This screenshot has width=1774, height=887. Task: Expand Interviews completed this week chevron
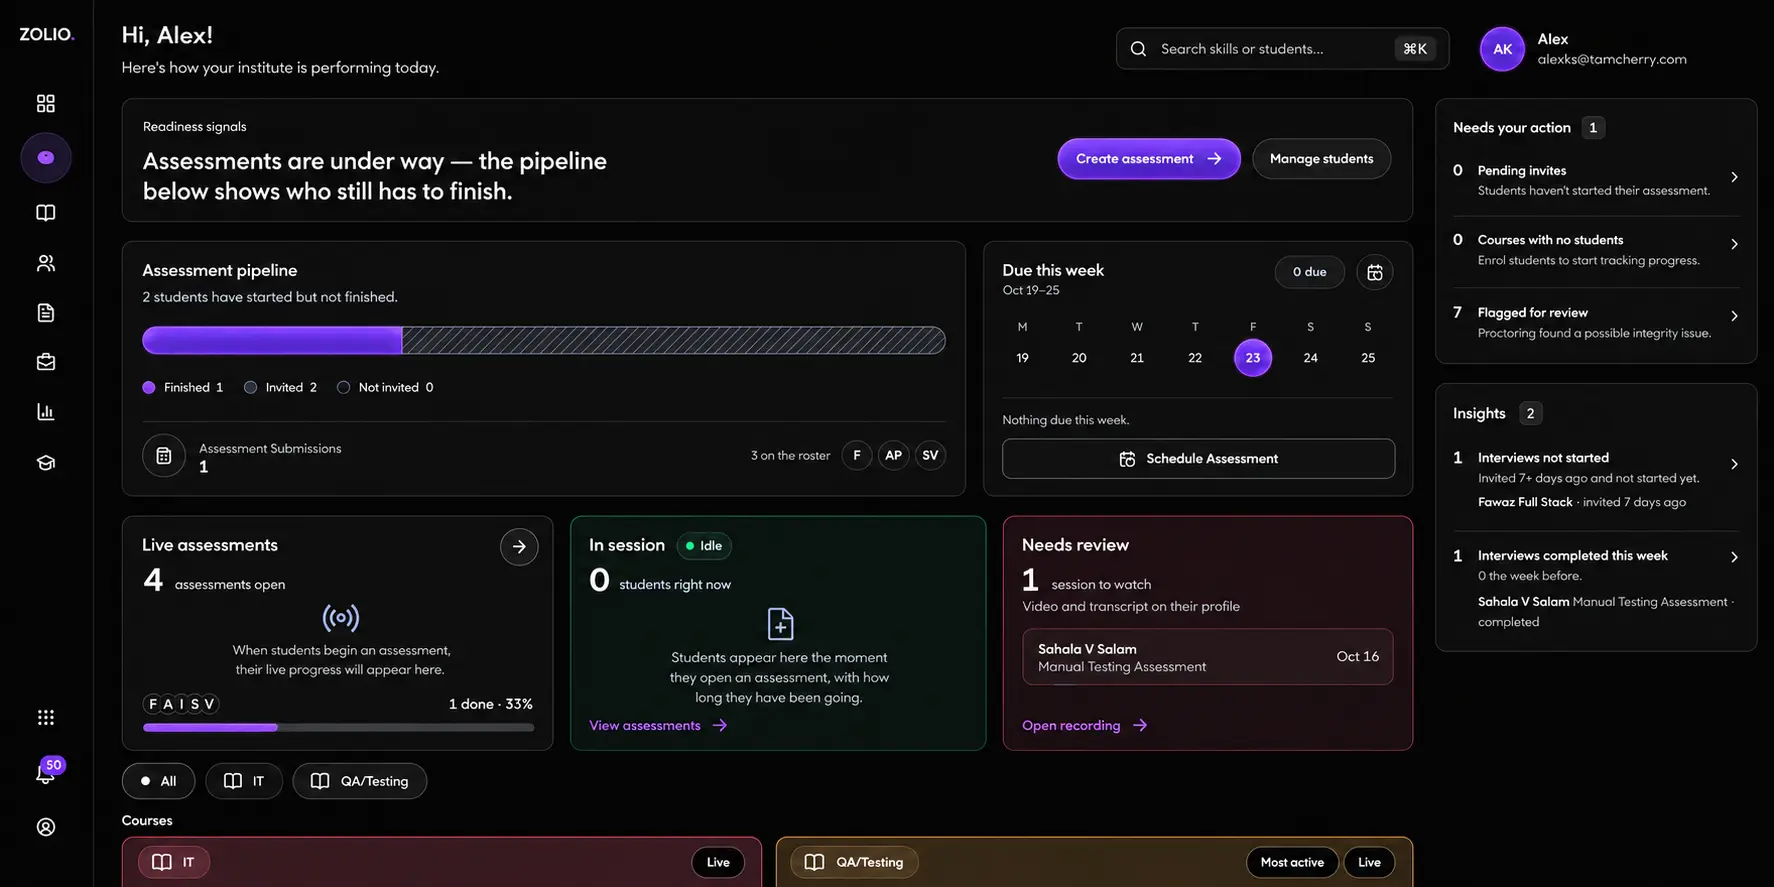(x=1734, y=557)
